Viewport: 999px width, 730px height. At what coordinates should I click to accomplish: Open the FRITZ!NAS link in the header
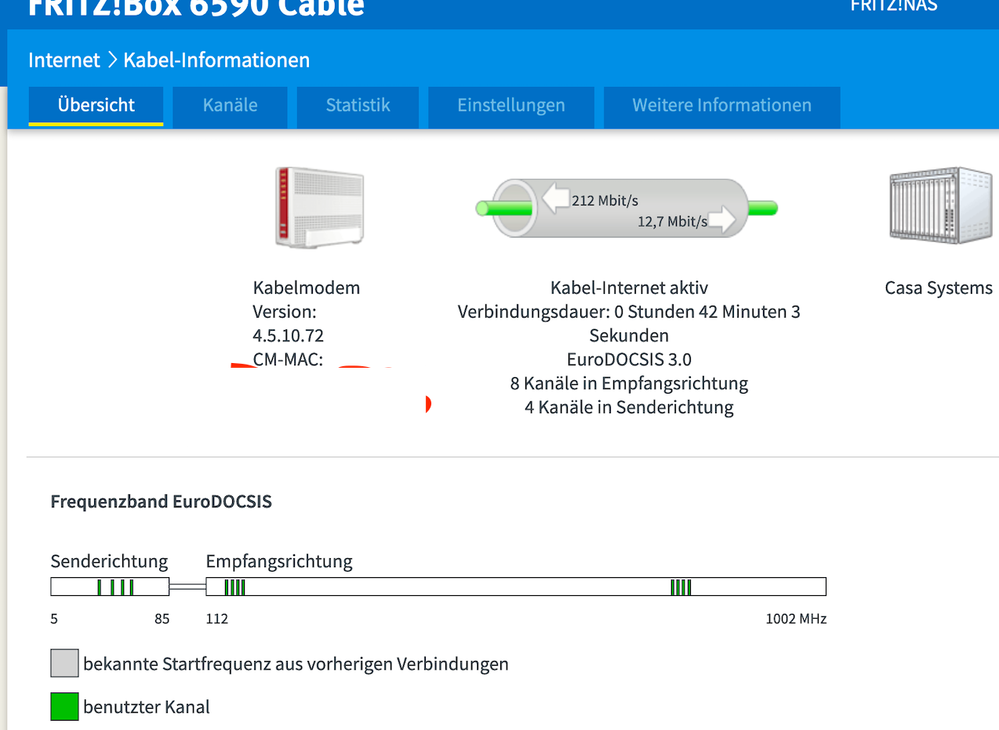coord(893,6)
